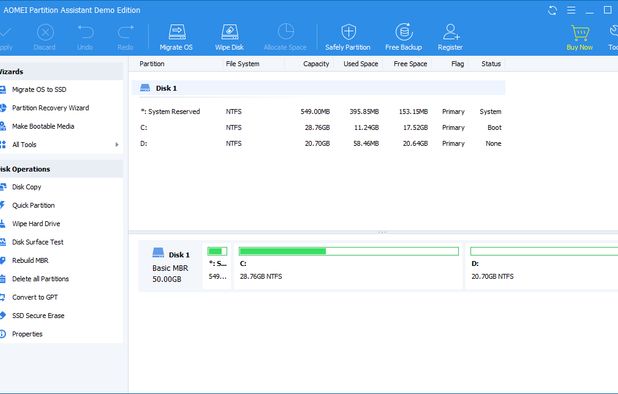Start Disk Copy operation
The width and height of the screenshot is (618, 394).
click(26, 187)
